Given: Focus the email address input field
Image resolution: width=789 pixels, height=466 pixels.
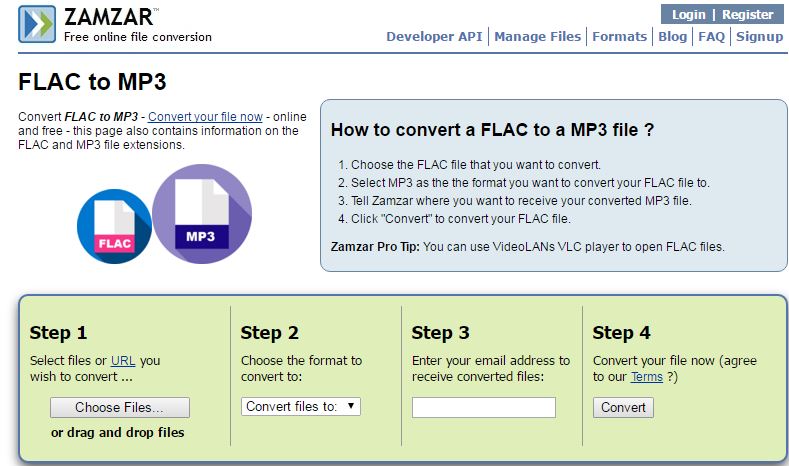Looking at the screenshot, I should tap(483, 407).
